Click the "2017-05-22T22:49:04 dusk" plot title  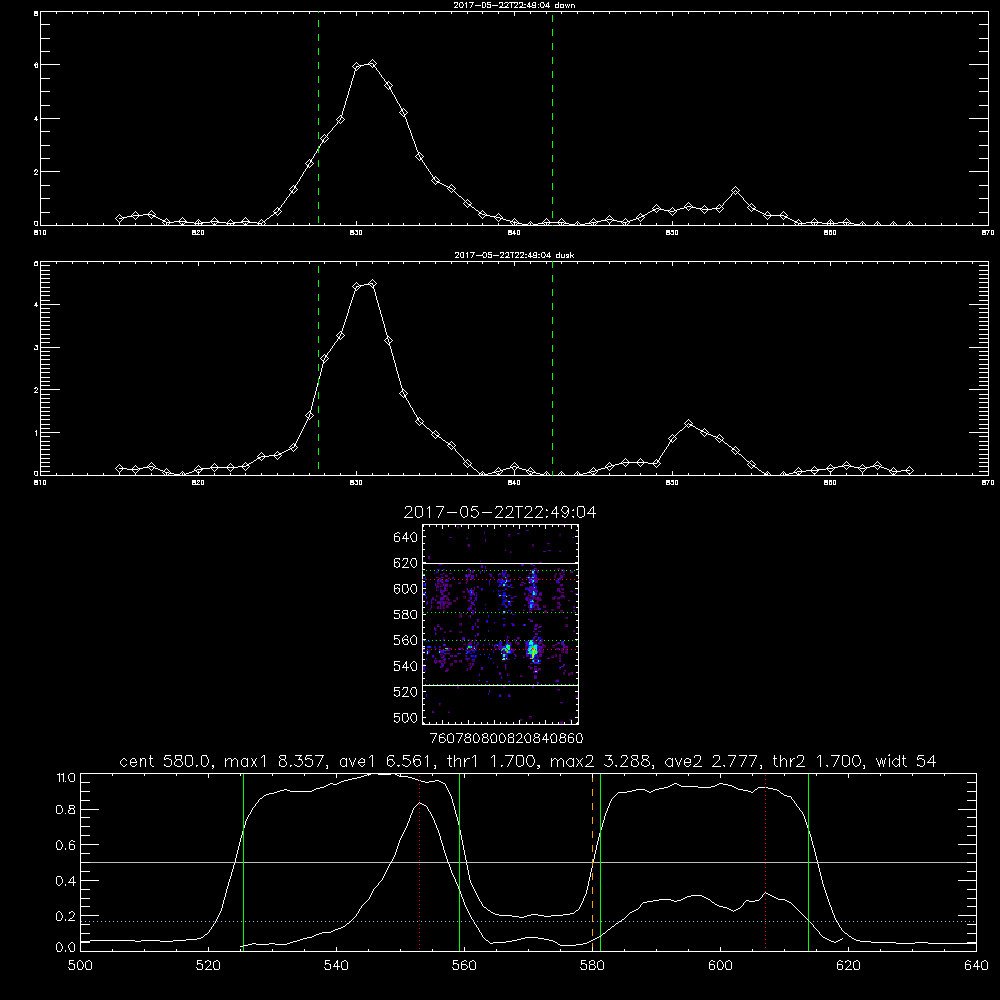click(514, 255)
